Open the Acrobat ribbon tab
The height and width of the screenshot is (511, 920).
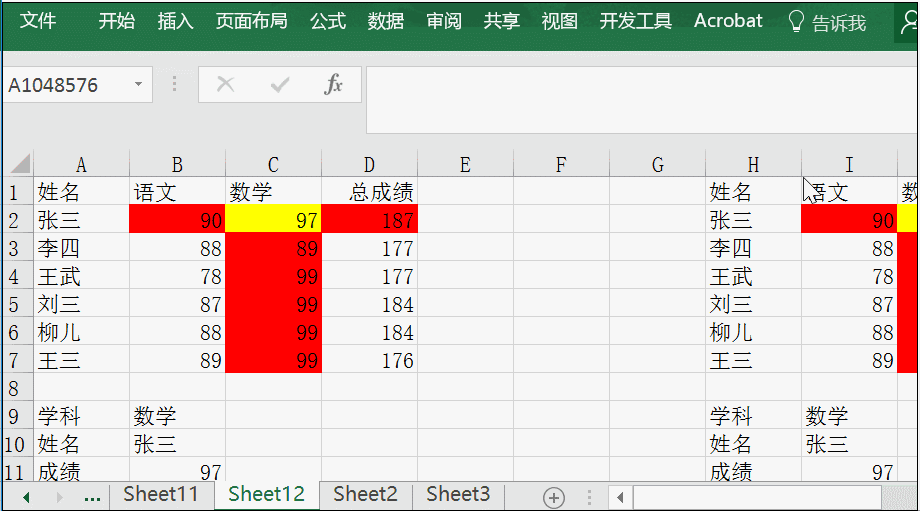coord(728,21)
